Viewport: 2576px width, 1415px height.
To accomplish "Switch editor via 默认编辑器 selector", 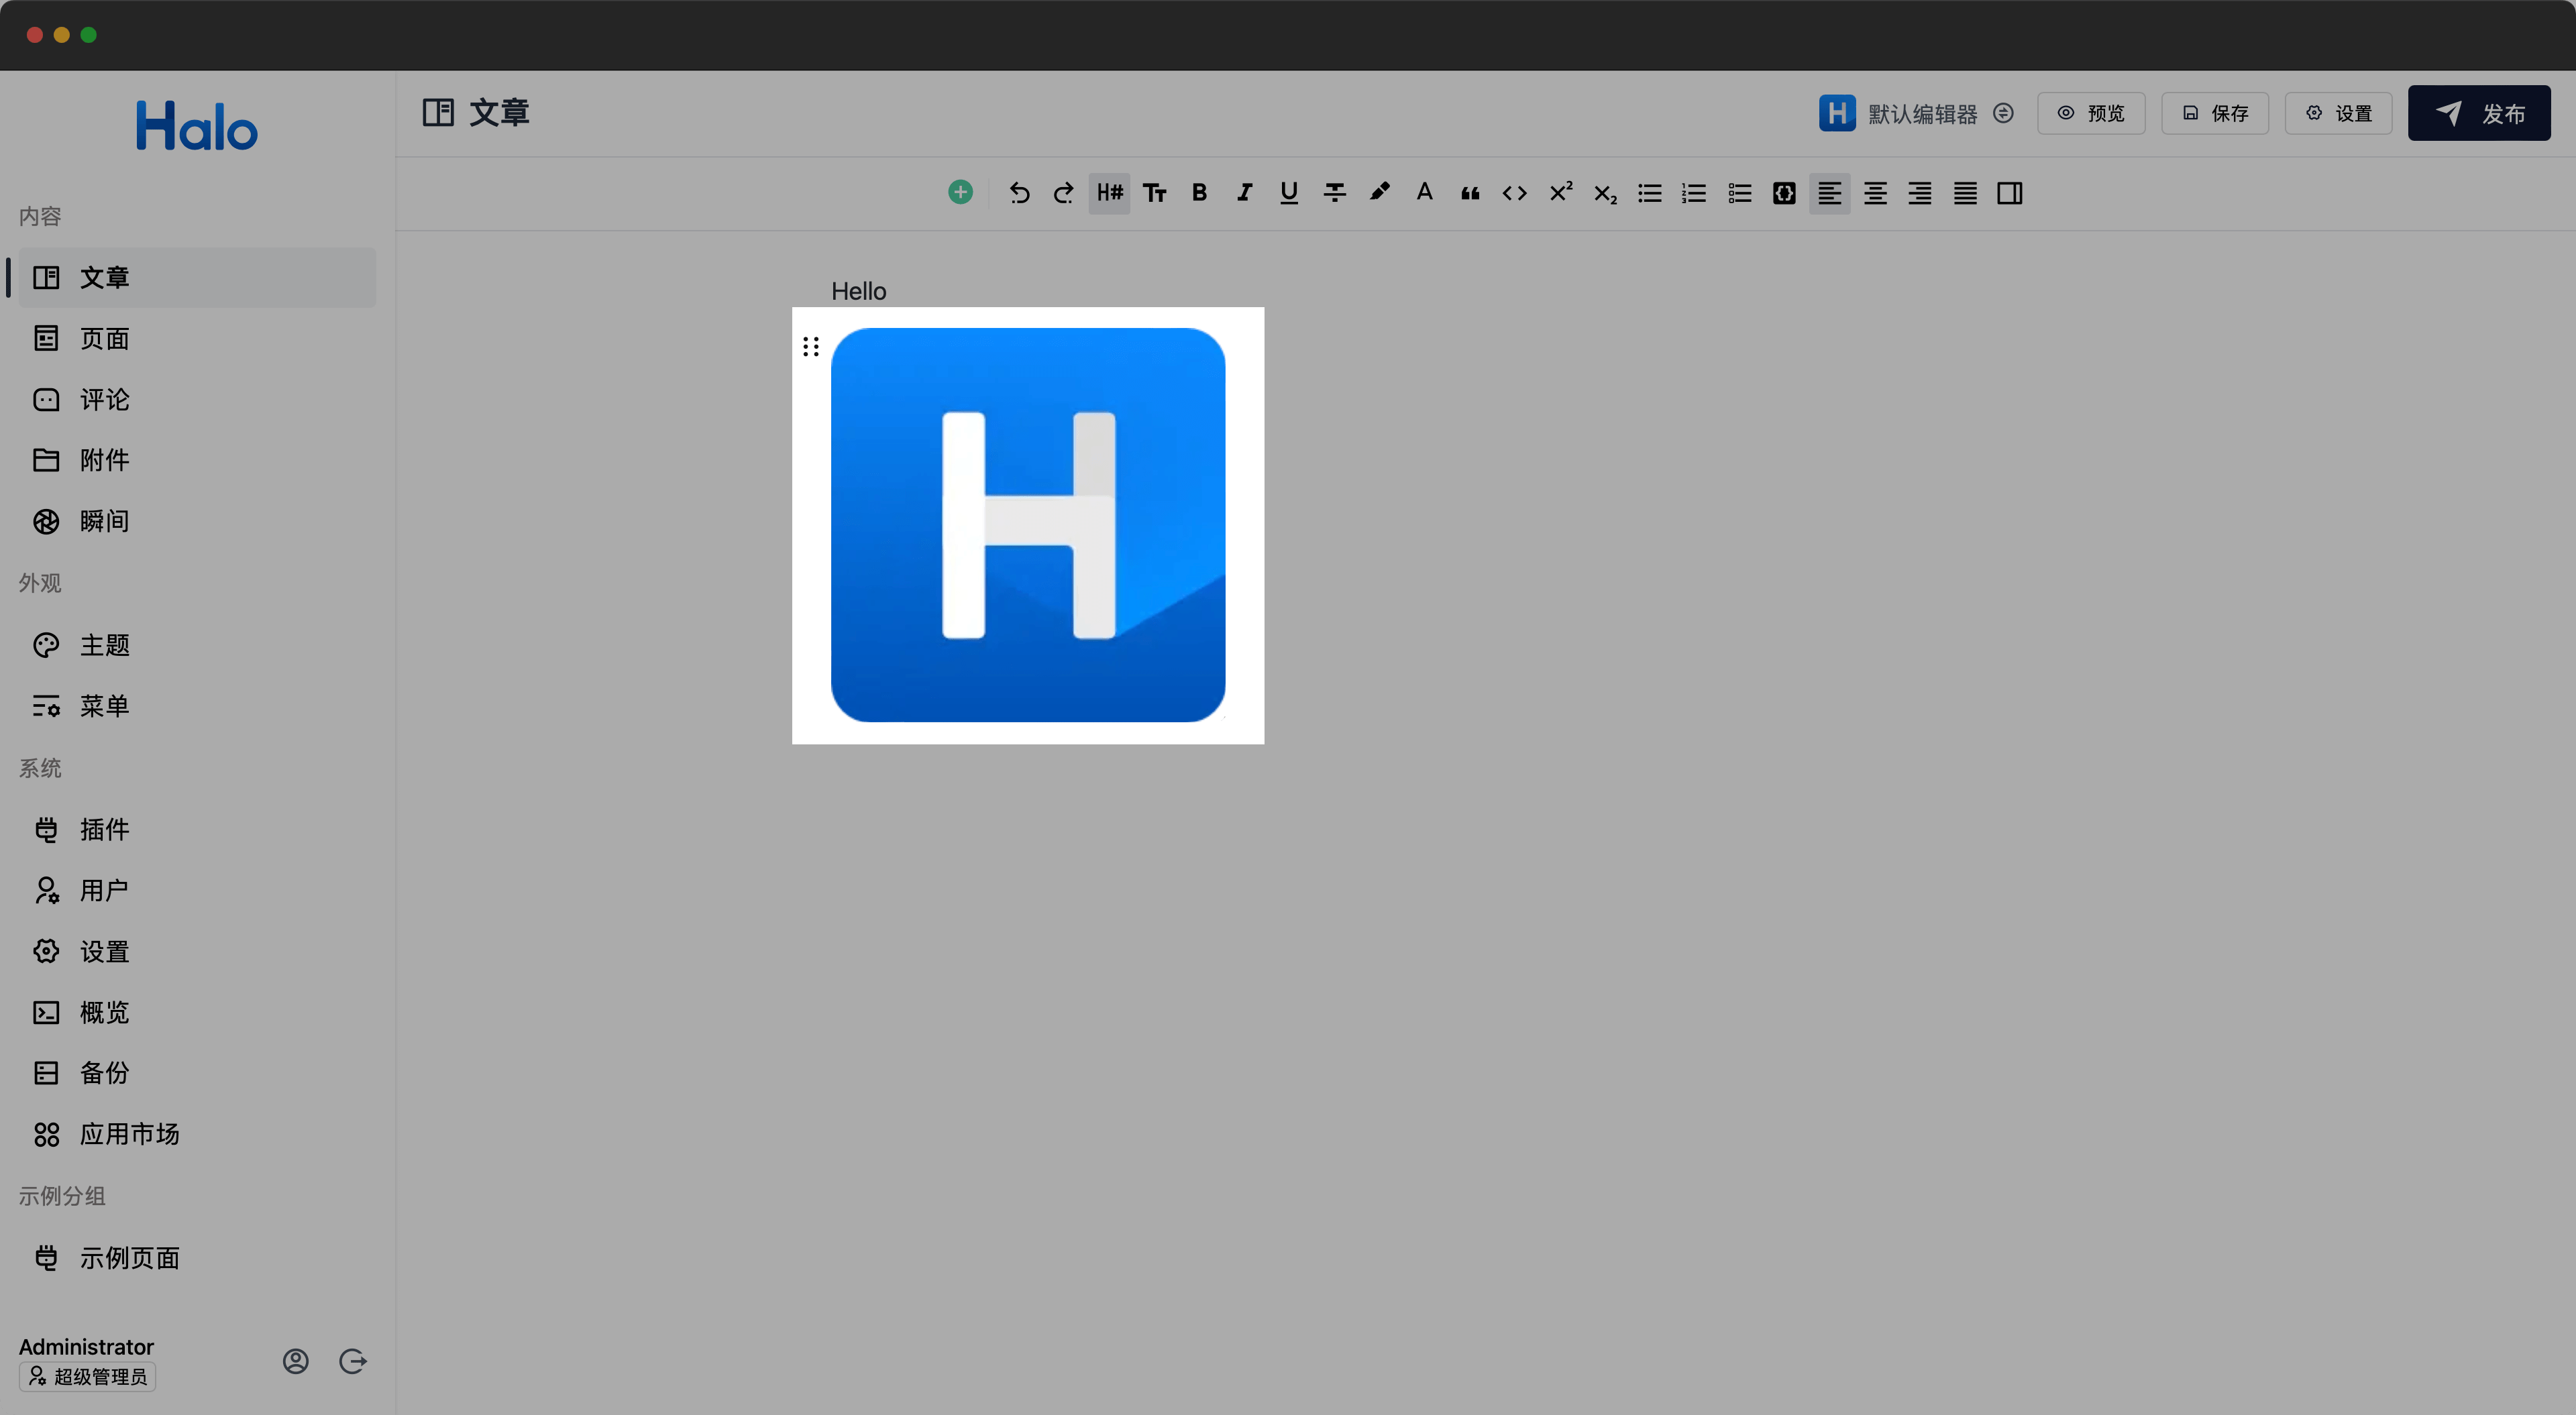I will tap(1921, 114).
